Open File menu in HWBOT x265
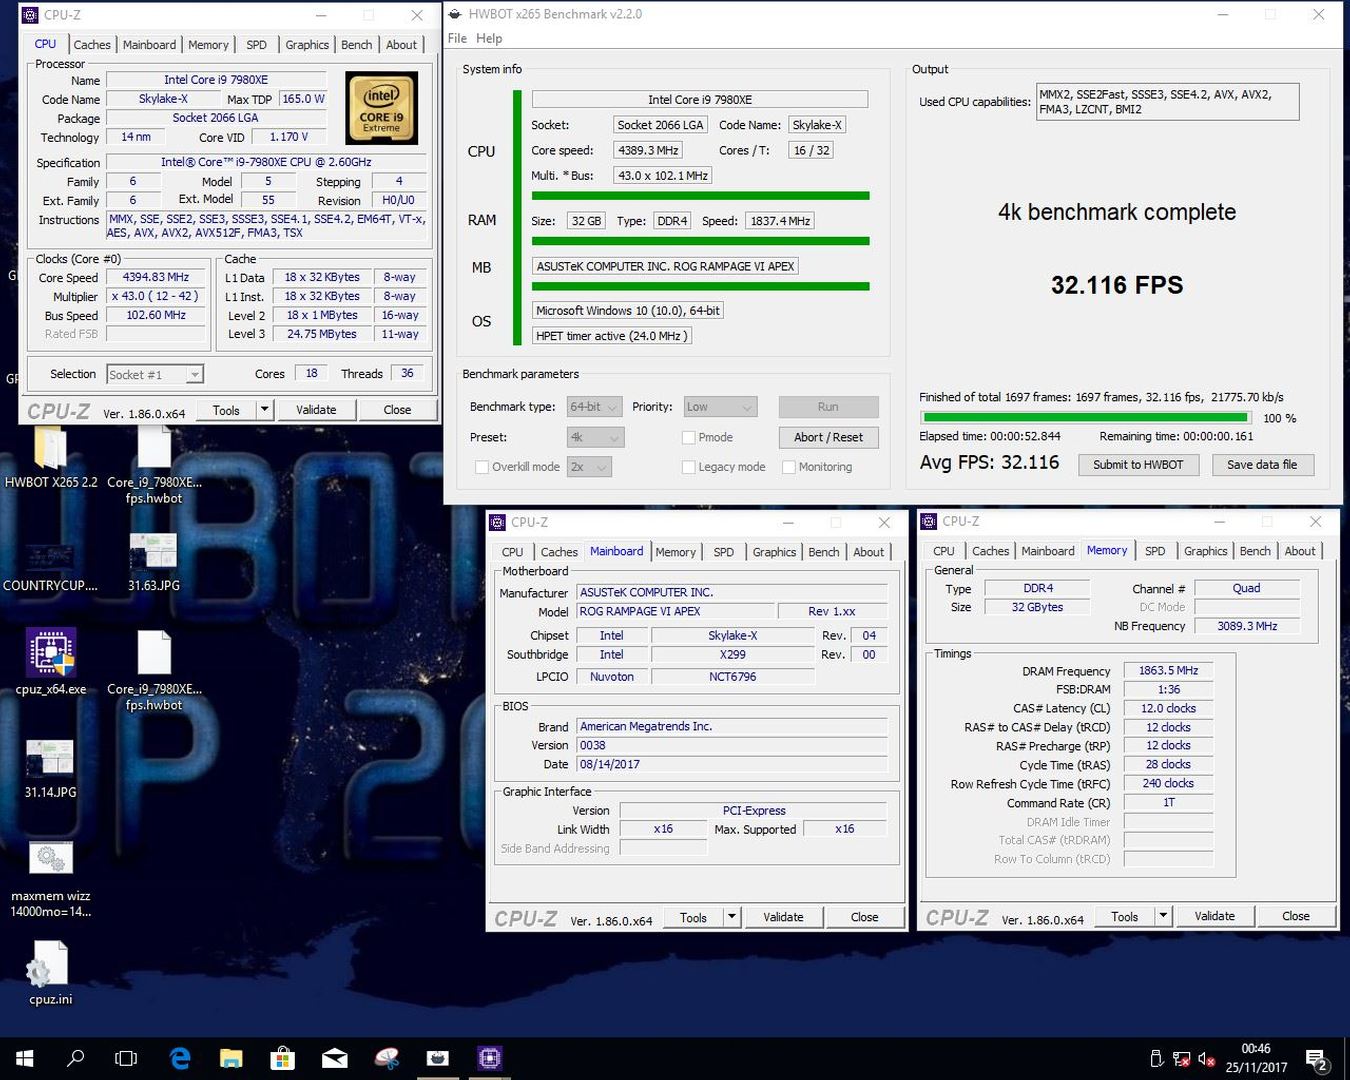The image size is (1350, 1080). click(457, 38)
